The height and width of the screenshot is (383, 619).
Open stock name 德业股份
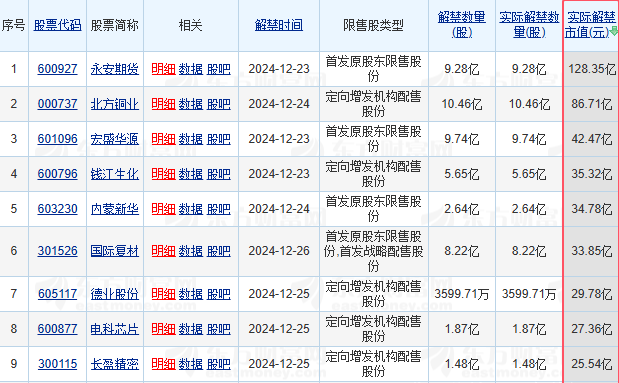click(114, 294)
